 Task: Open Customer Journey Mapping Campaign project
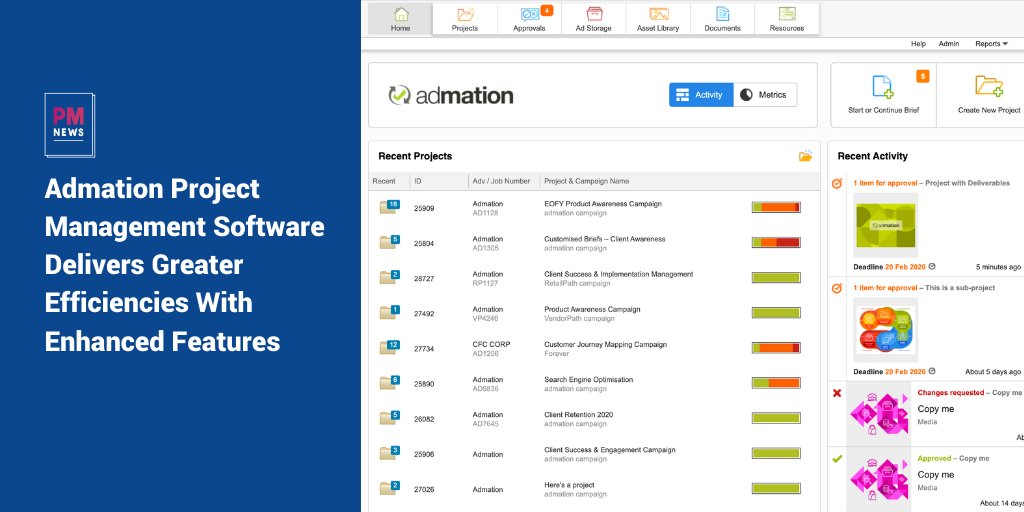click(x=605, y=345)
